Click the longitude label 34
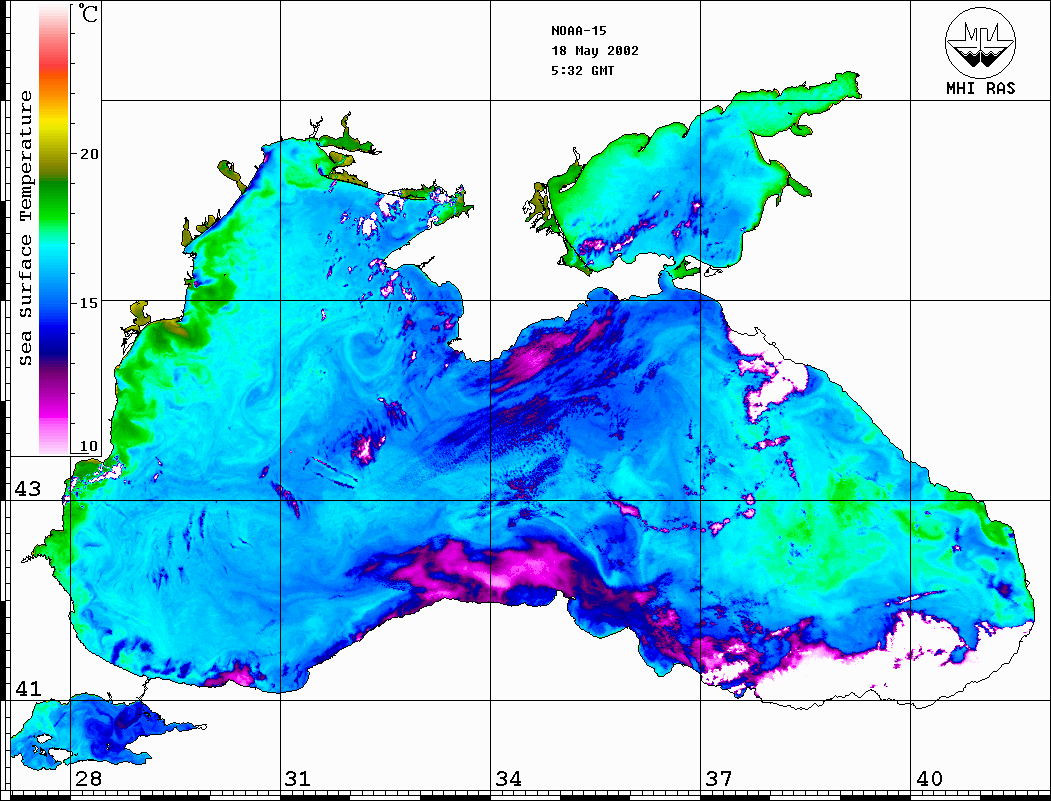The width and height of the screenshot is (1051, 801). tap(508, 779)
